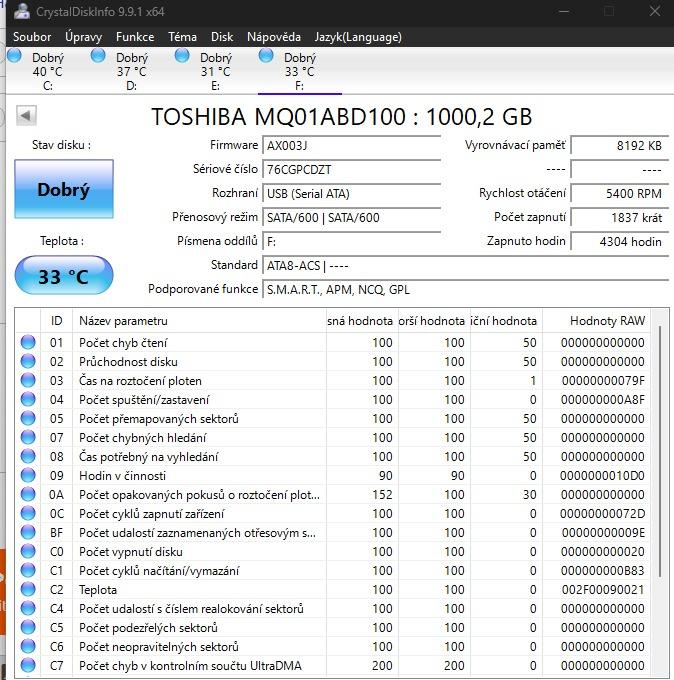
Task: Select RAW value 000000010D0
Action: click(602, 476)
